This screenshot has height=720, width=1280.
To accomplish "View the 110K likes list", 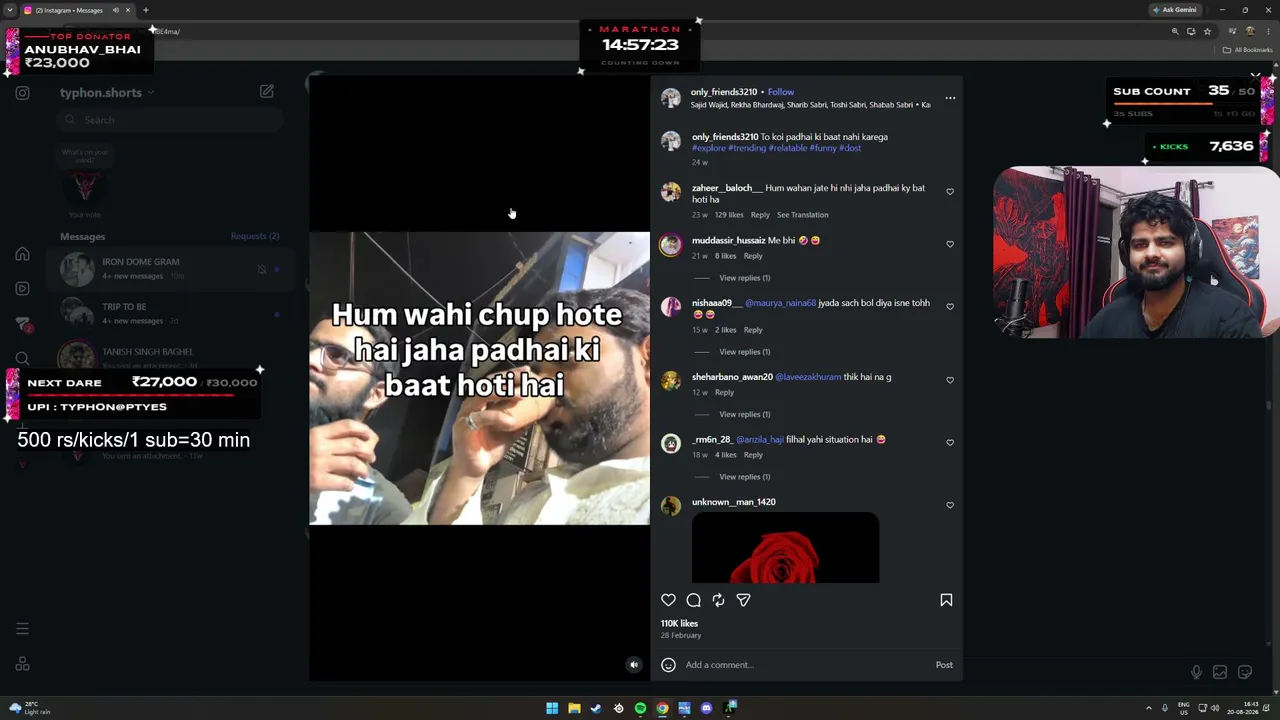I will tap(679, 623).
